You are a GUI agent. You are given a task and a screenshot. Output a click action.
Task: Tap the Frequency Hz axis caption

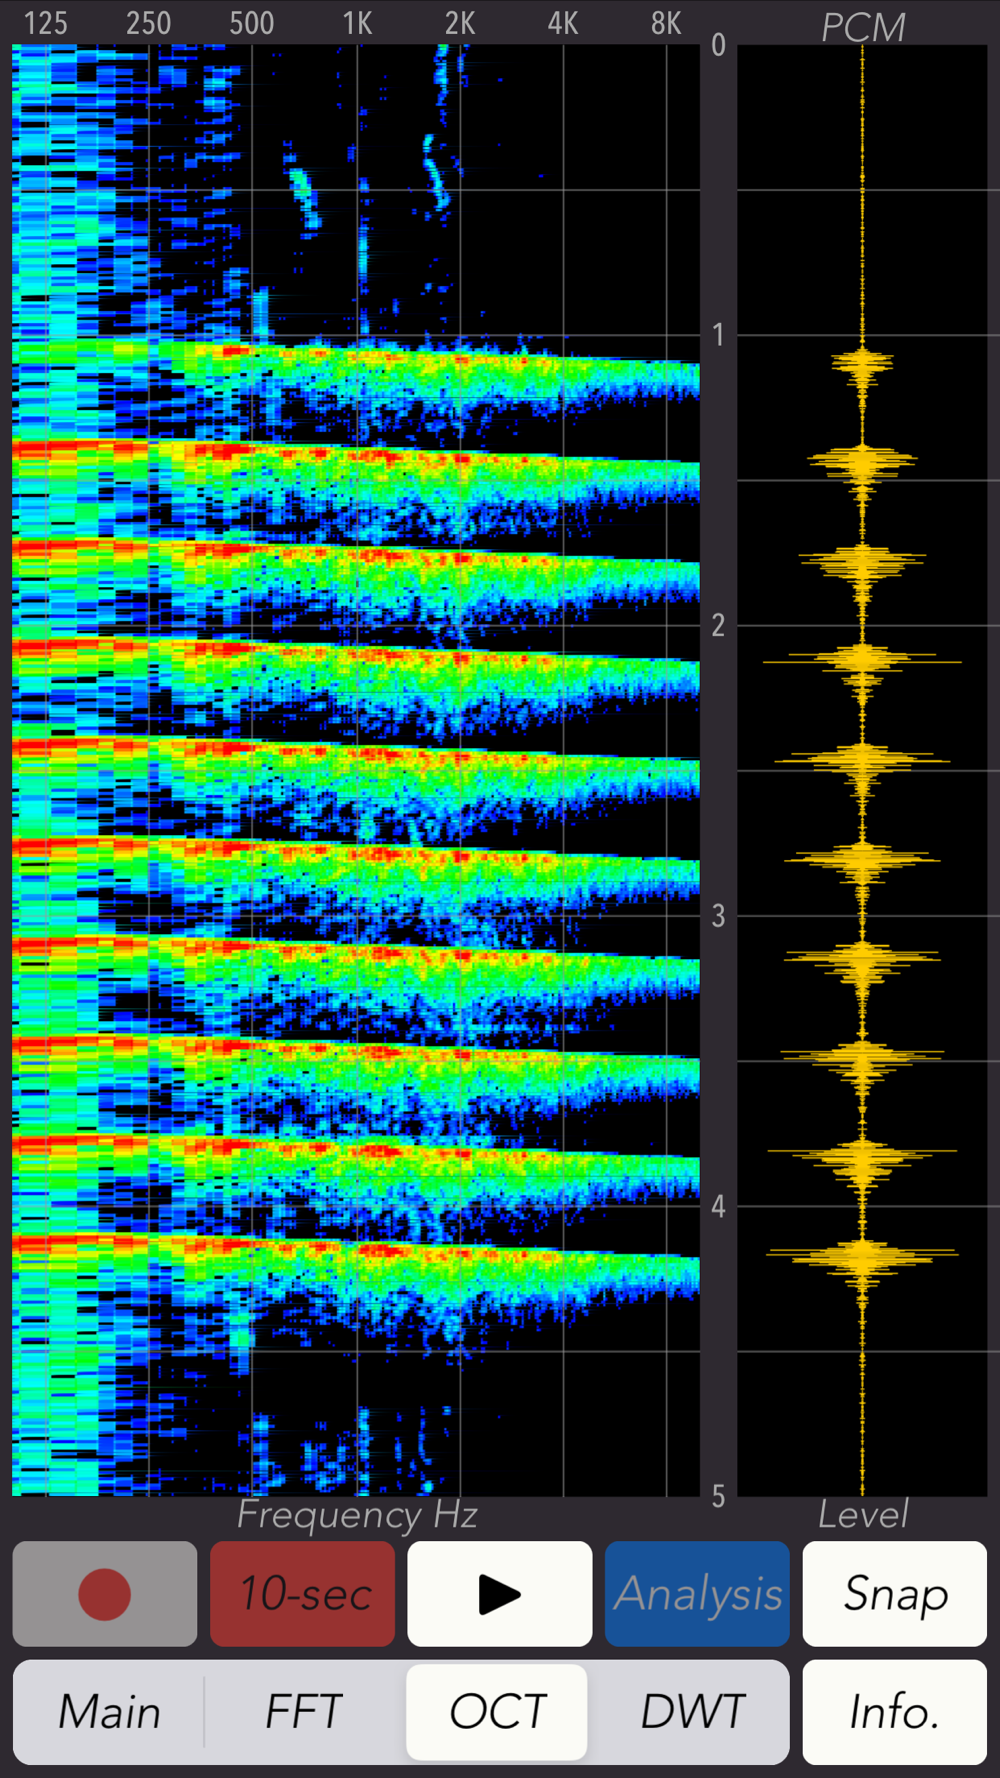click(357, 1516)
